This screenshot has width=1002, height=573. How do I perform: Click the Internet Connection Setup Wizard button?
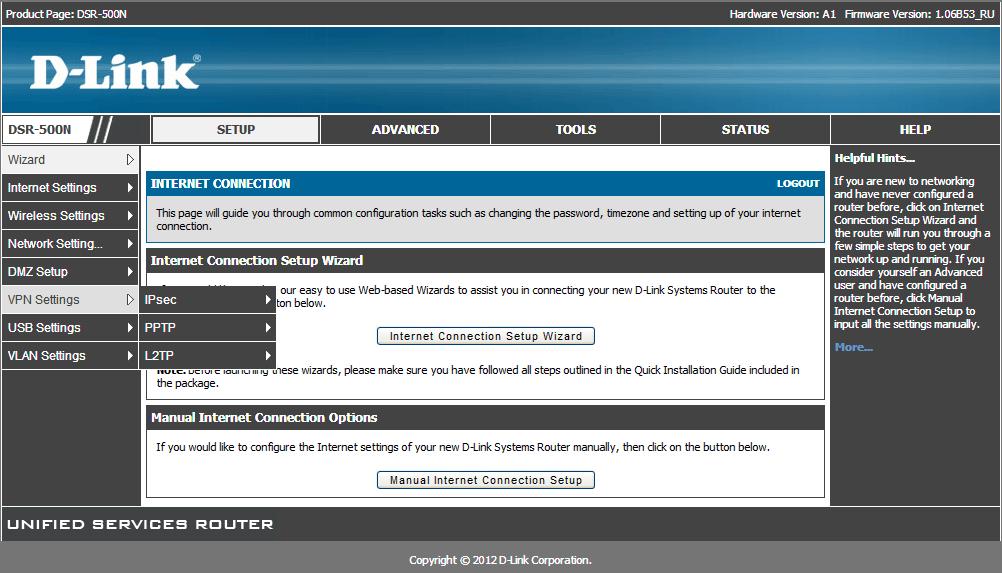click(x=486, y=336)
